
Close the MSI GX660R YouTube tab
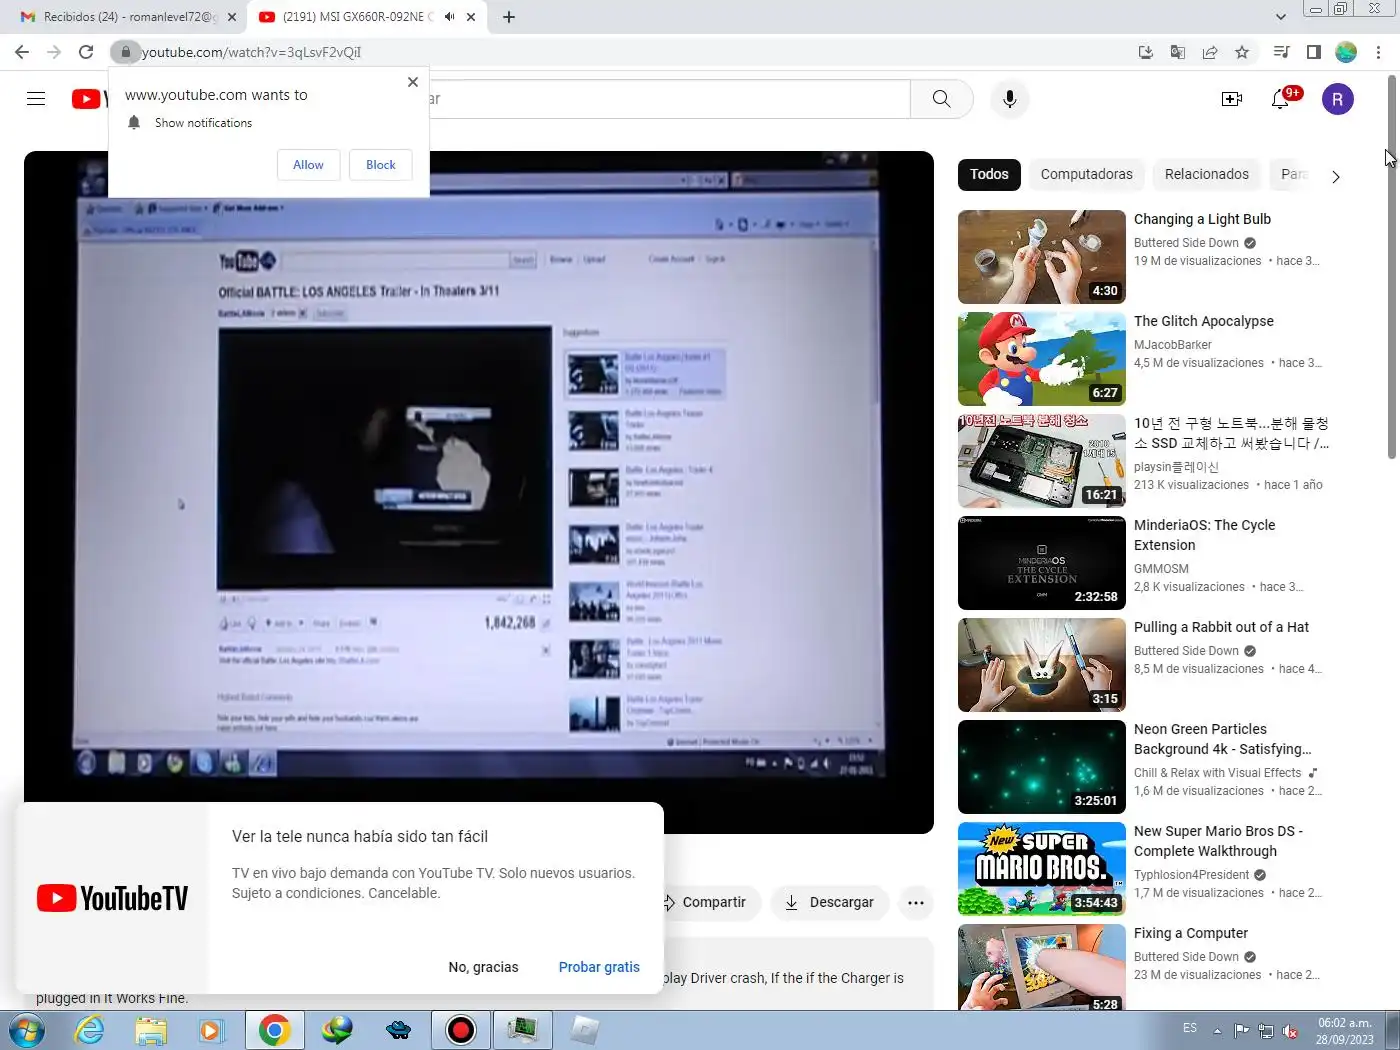[473, 17]
